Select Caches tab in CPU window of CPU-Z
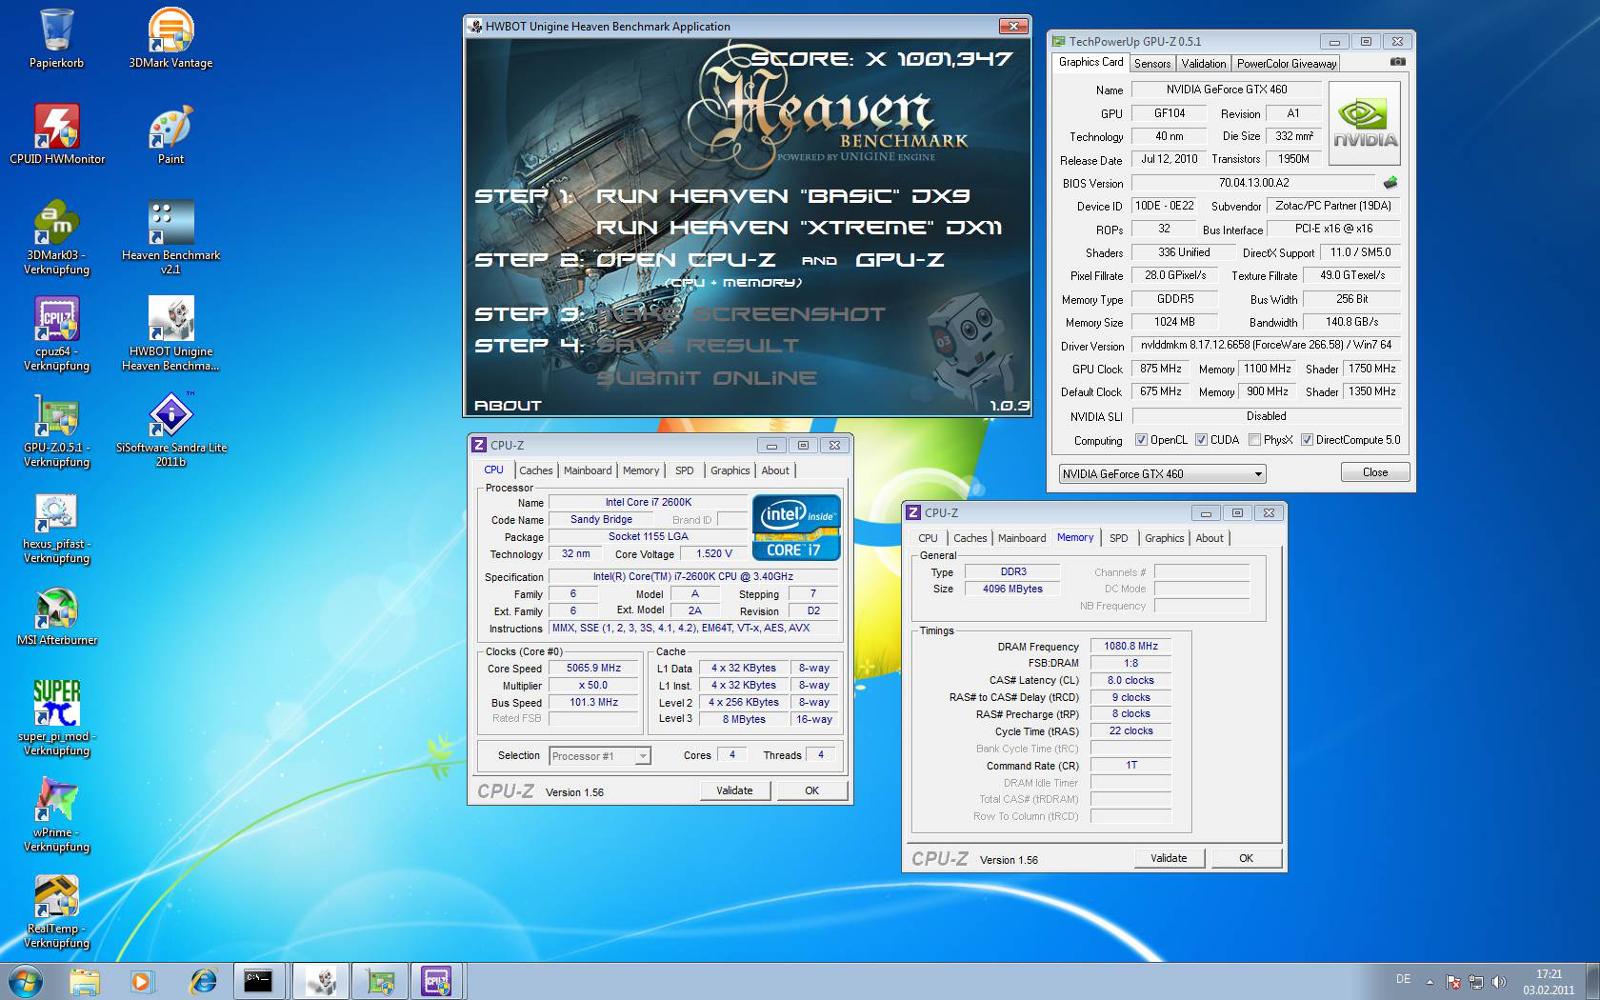The height and width of the screenshot is (1000, 1600). [x=536, y=470]
